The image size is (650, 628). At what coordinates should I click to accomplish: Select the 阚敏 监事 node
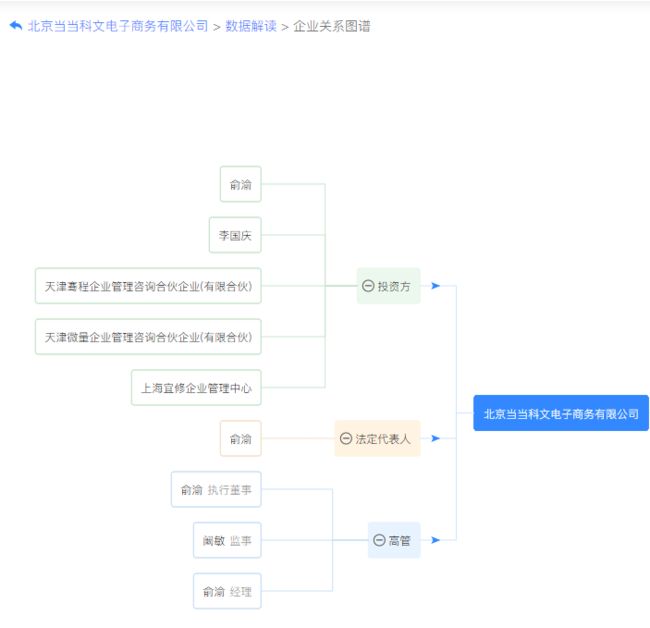(x=227, y=541)
